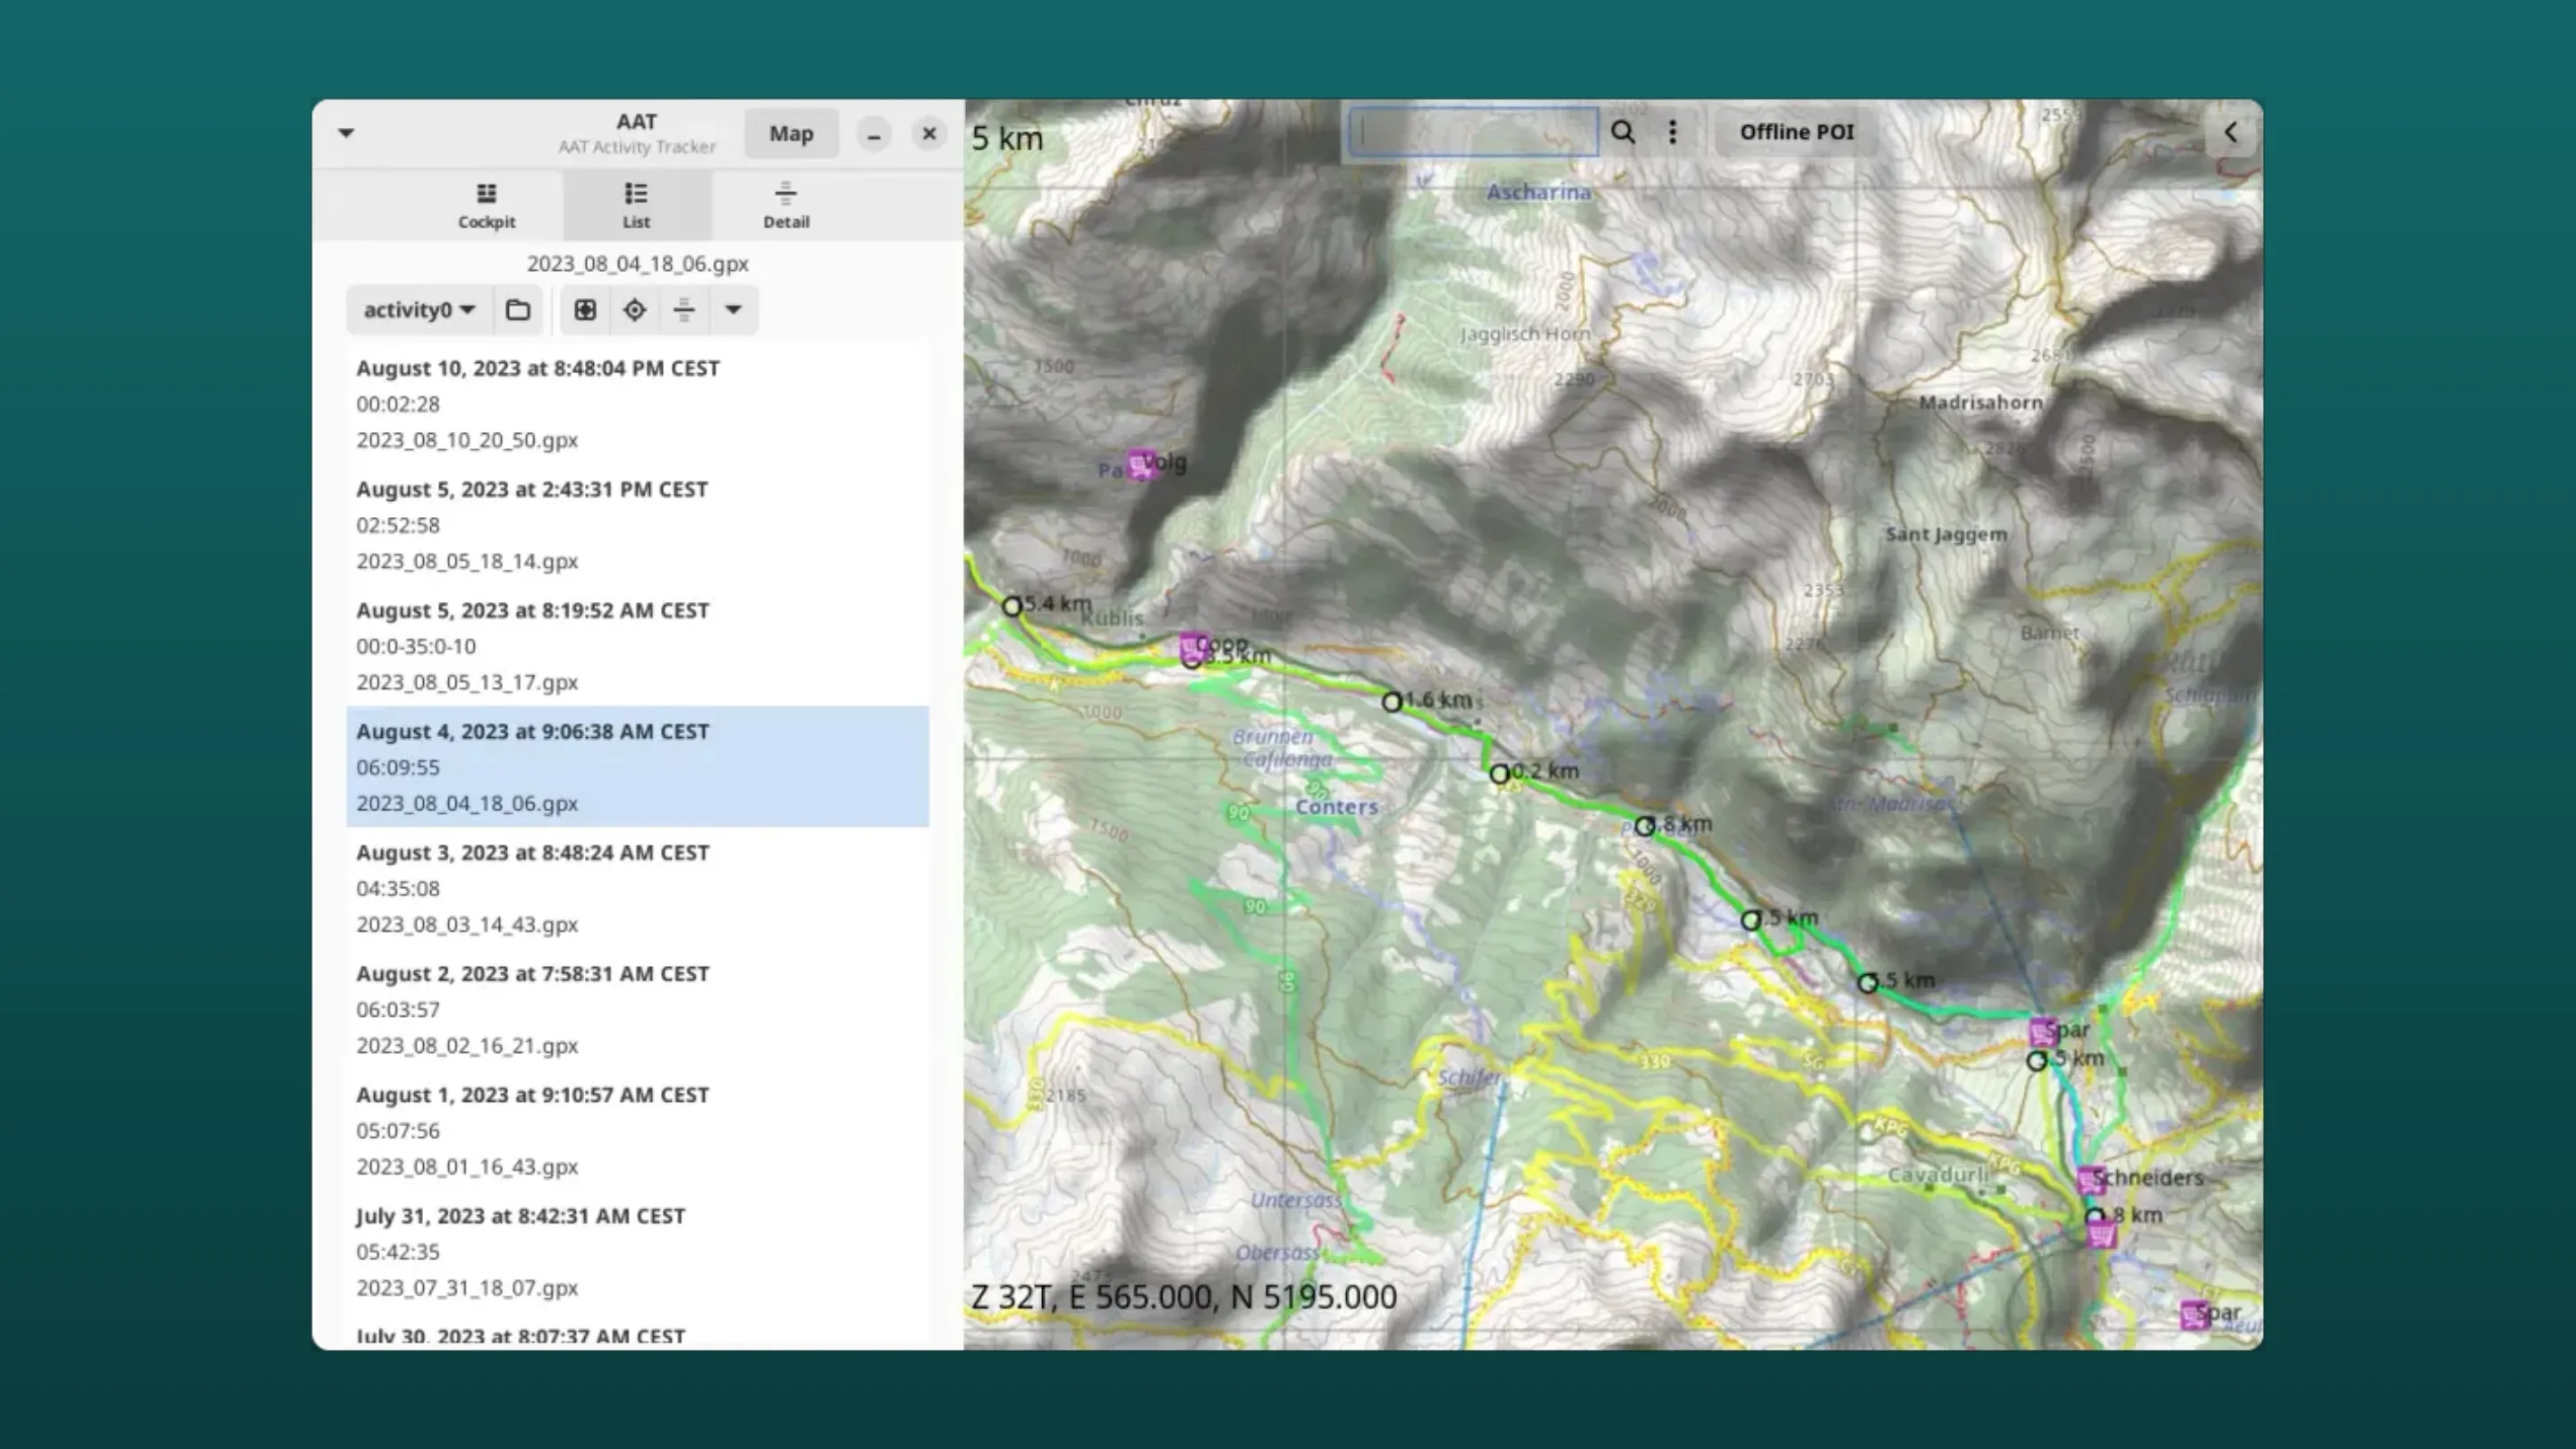Select entry July 31, 2023 at 8:42:31 AM

637,1250
